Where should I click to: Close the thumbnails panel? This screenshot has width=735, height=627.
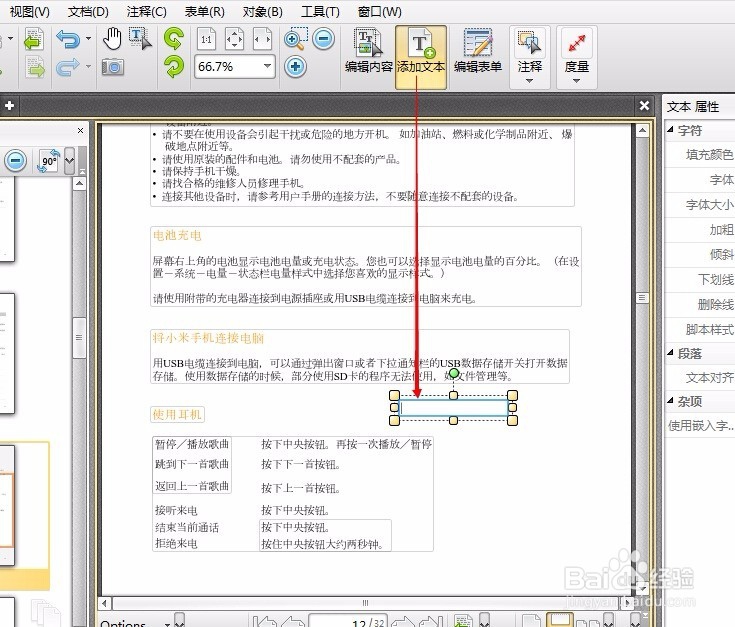[x=80, y=130]
